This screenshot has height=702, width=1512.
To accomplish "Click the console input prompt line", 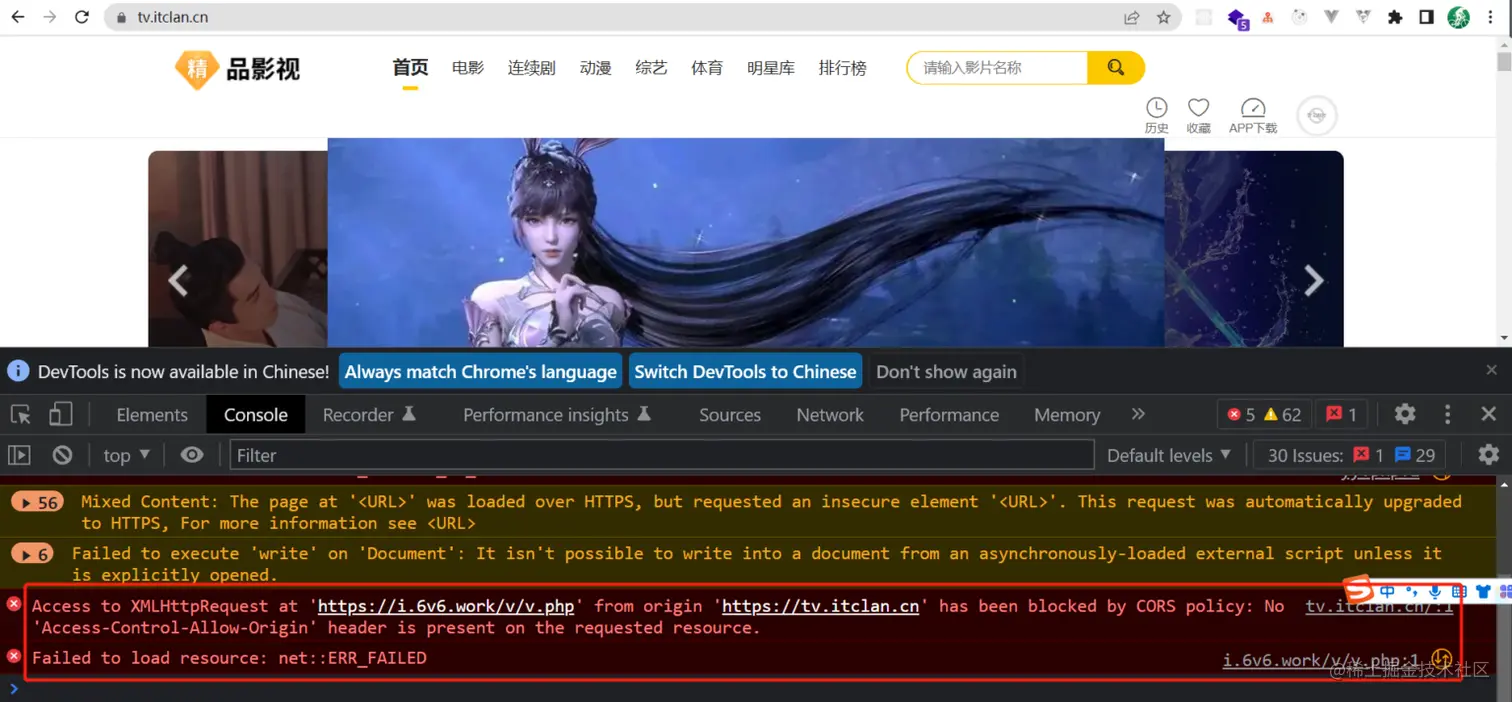I will (756, 689).
